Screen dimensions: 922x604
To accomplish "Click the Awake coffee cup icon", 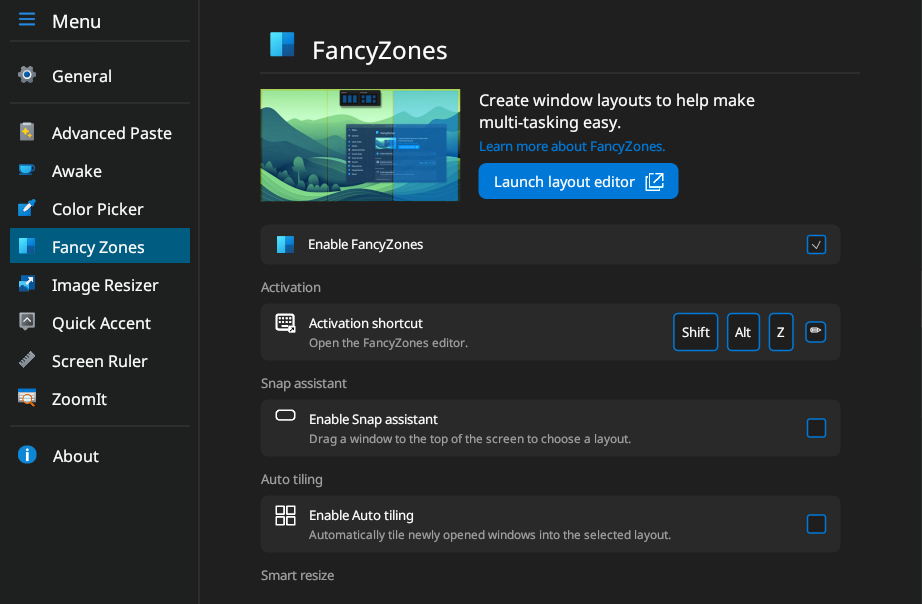I will click(x=27, y=170).
